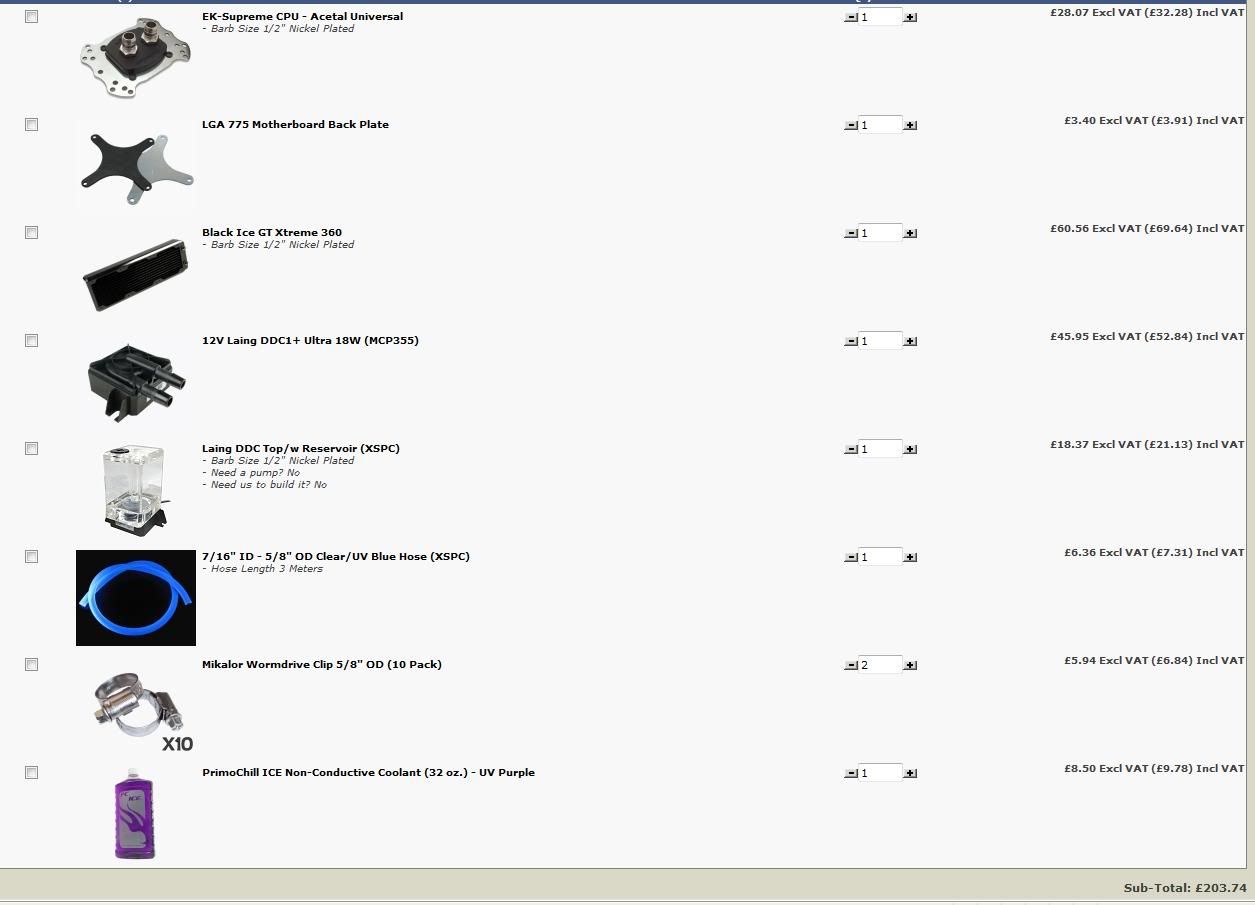Image resolution: width=1255 pixels, height=905 pixels.
Task: Tick the checkbox for LGA 775 Motherboard Back Plate
Action: point(31,125)
